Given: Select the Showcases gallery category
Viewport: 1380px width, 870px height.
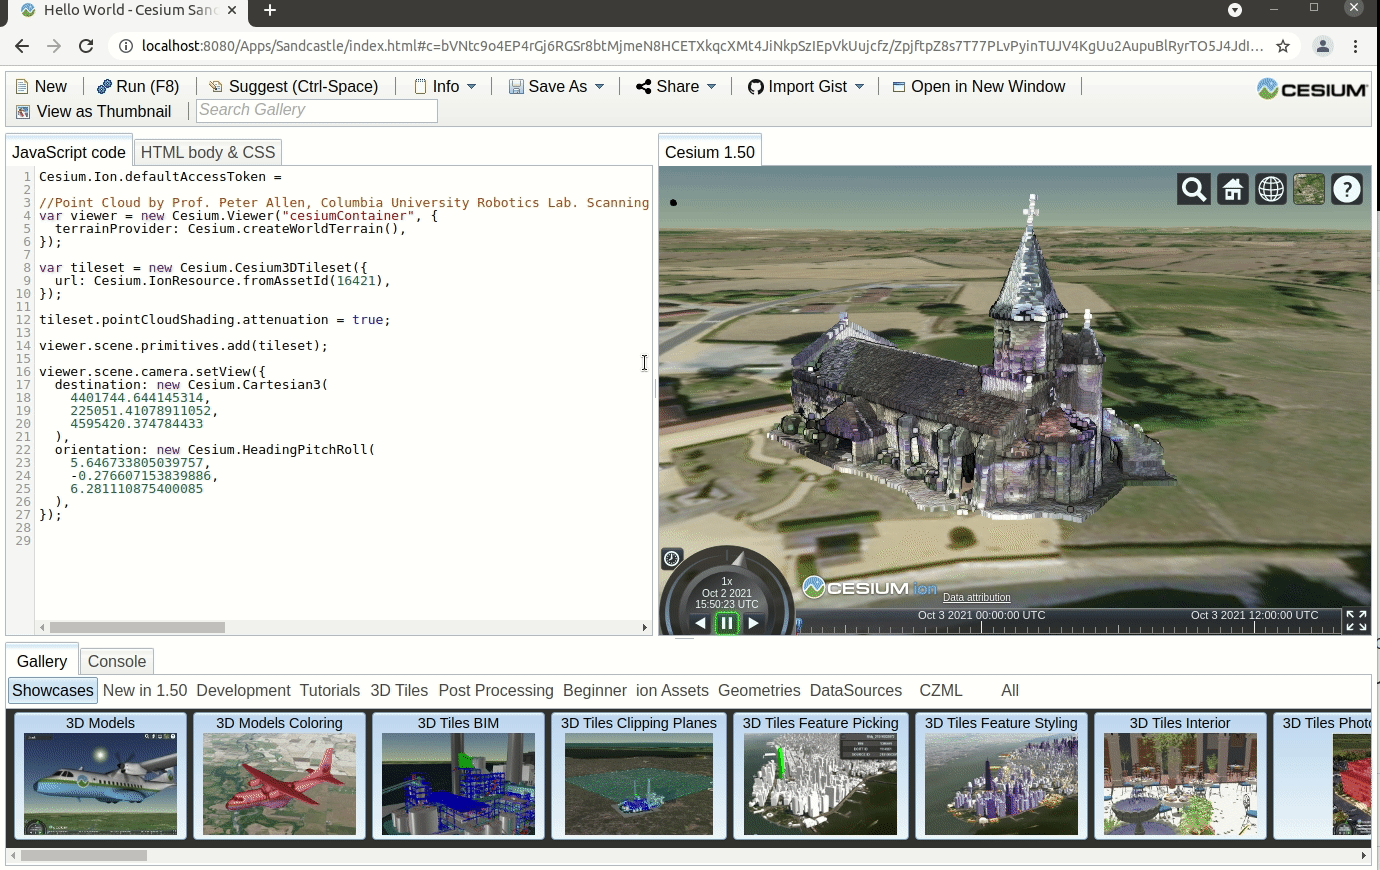Looking at the screenshot, I should coord(53,691).
